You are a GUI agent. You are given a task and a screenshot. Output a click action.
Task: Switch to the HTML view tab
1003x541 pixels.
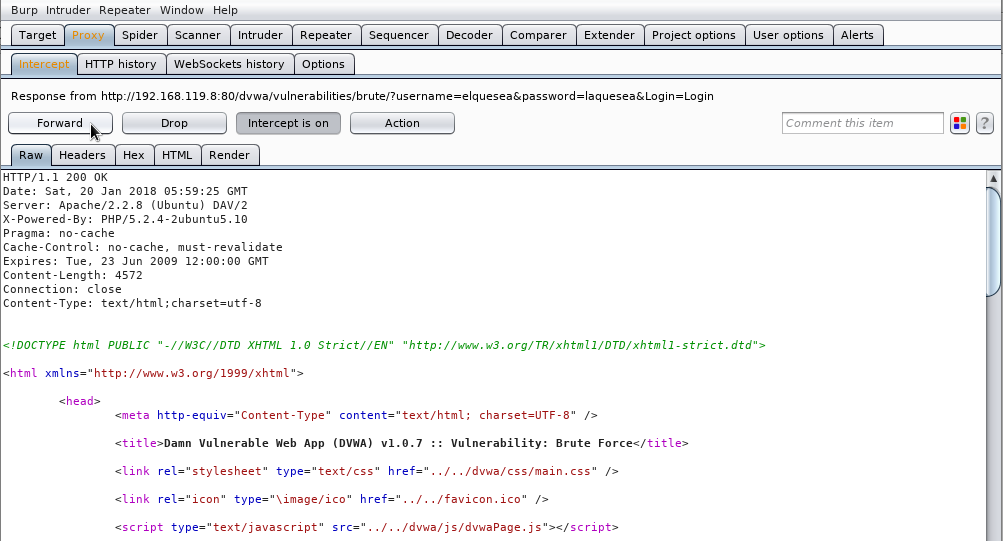[x=177, y=155]
